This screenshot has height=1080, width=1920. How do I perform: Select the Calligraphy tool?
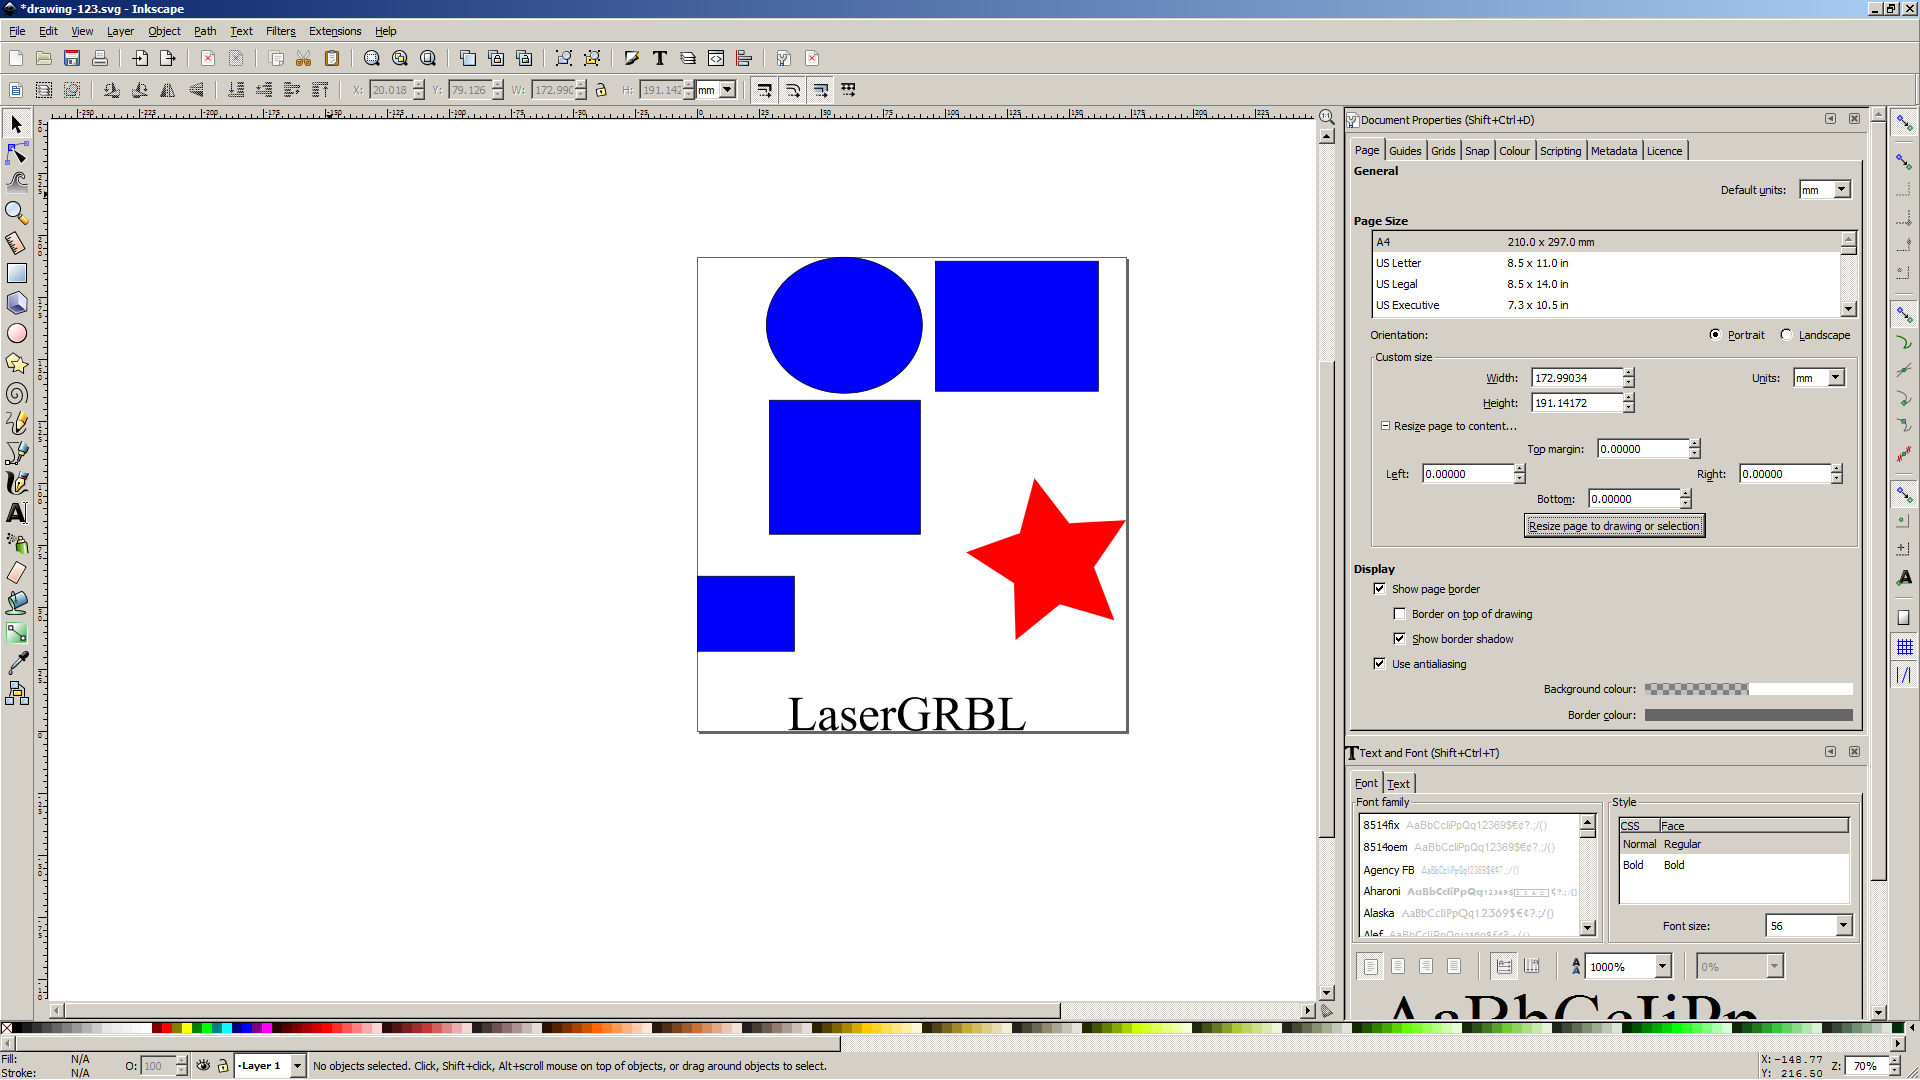(x=17, y=483)
